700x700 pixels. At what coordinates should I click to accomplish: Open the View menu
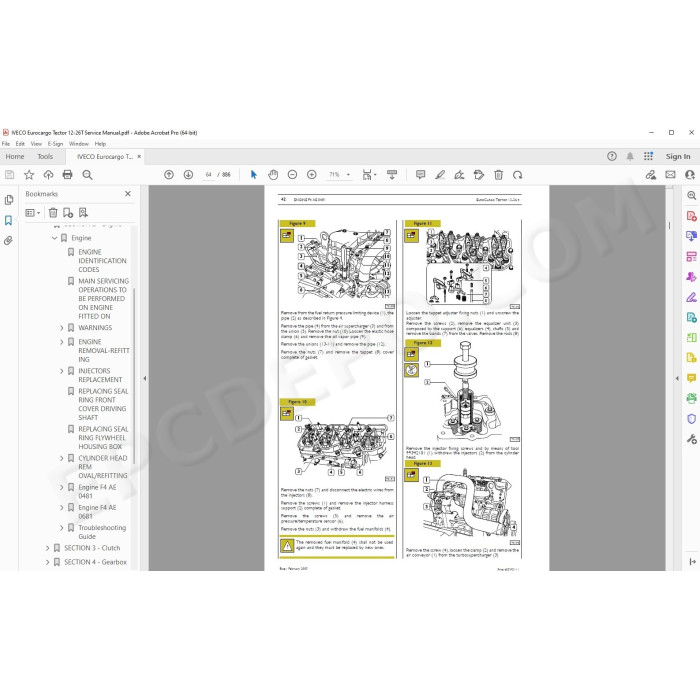36,144
